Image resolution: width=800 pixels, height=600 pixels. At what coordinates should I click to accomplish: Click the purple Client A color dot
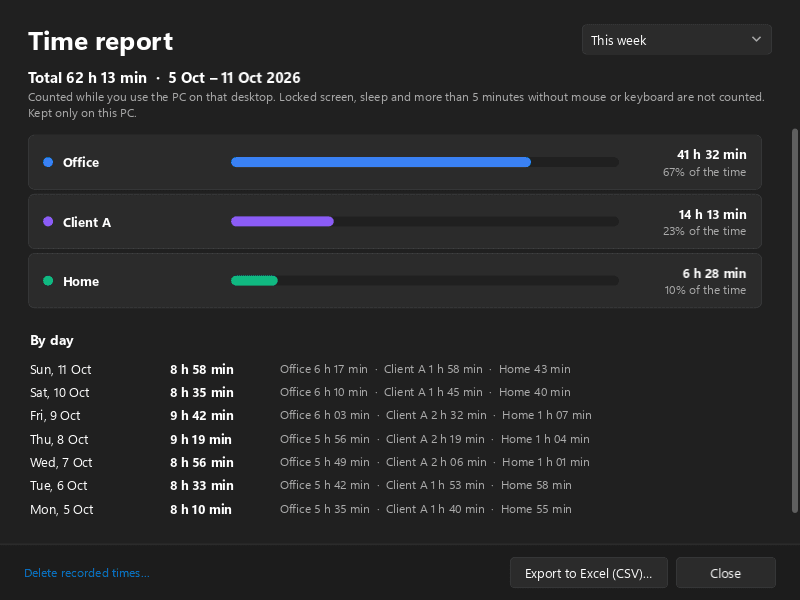point(48,221)
